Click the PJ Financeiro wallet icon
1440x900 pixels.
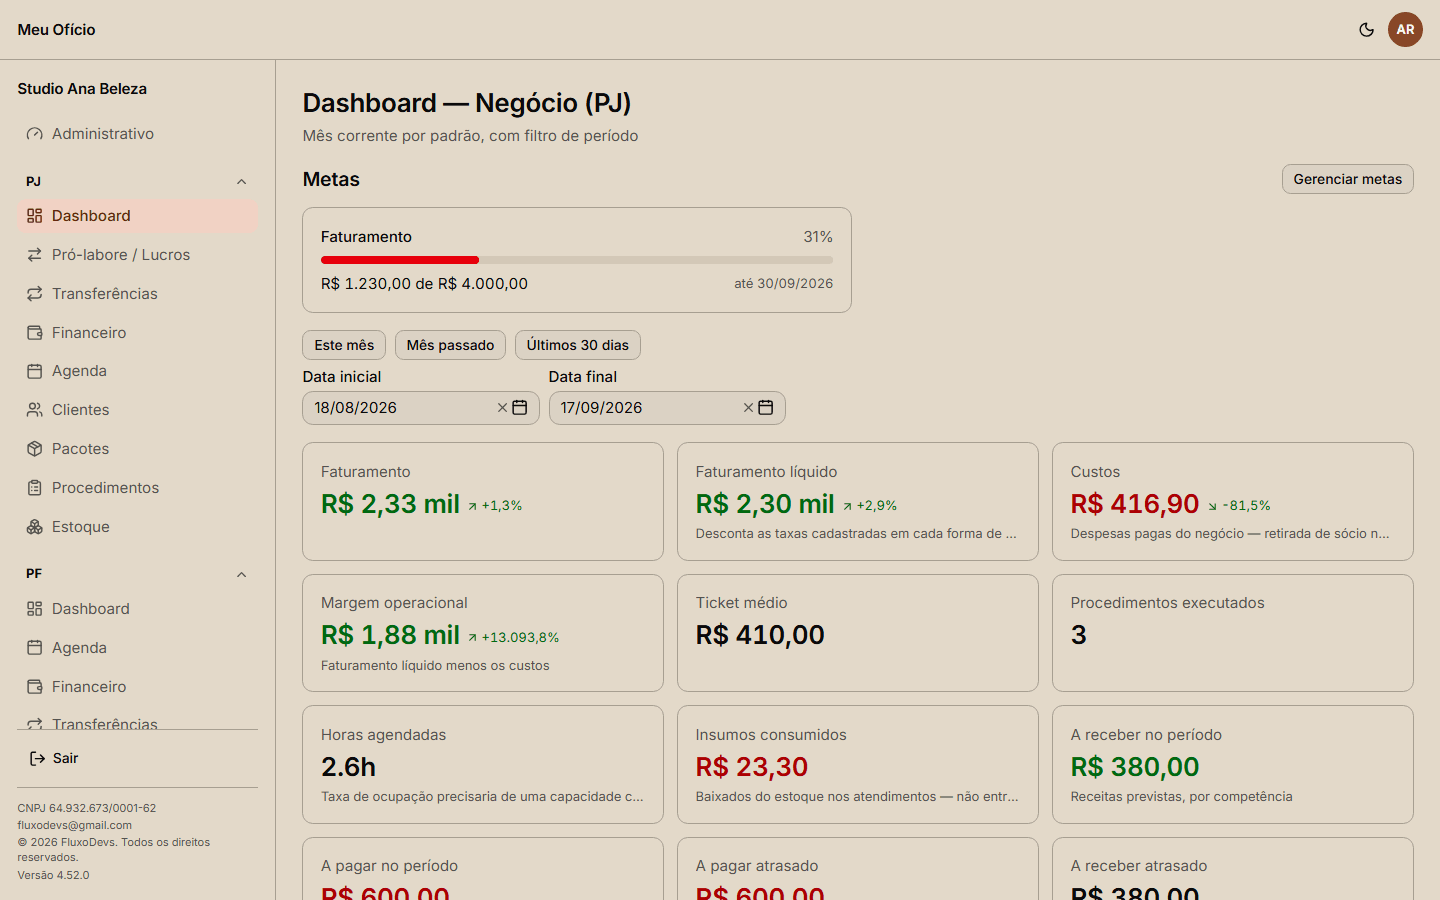(35, 333)
